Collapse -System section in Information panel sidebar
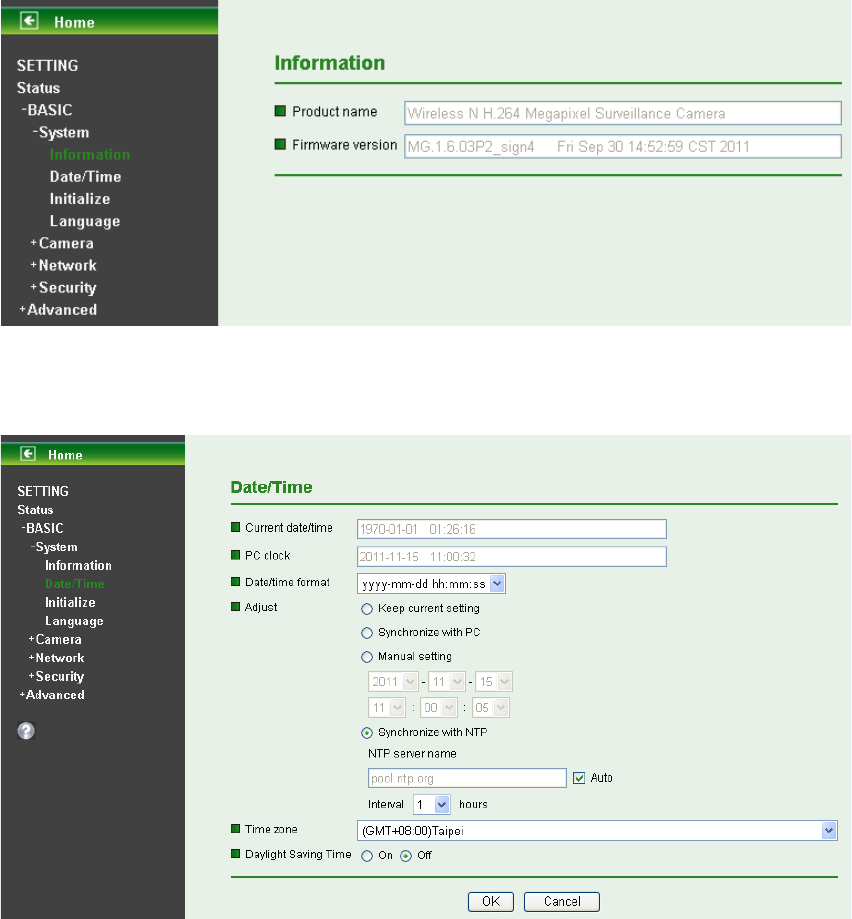The image size is (852, 919). 61,132
